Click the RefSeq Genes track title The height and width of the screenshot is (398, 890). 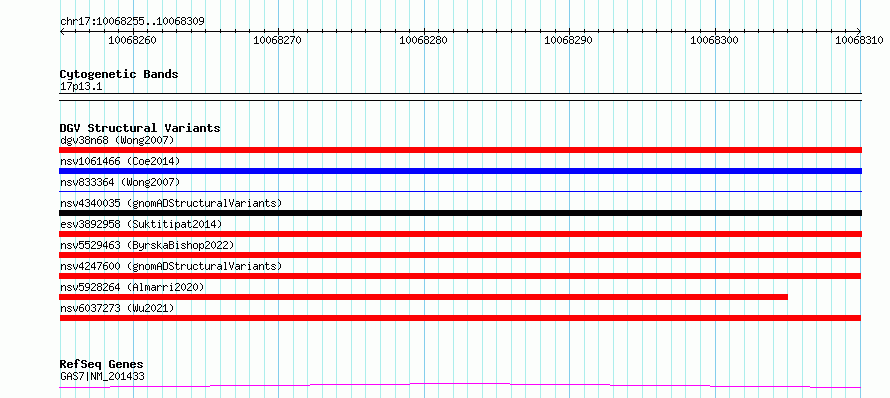102,364
